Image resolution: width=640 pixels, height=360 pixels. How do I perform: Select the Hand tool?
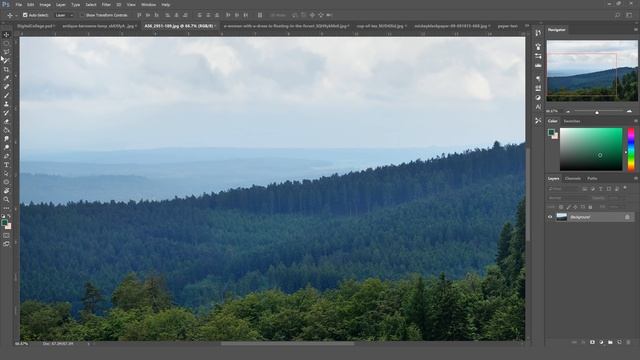tap(6, 191)
